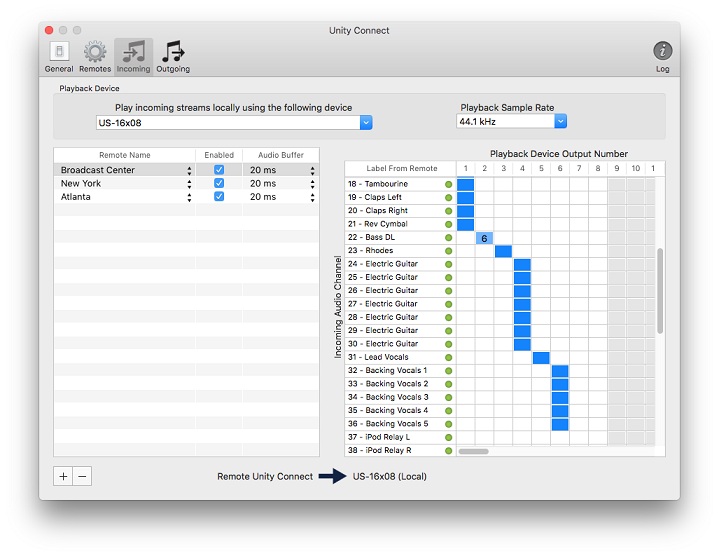Open the Remotes gear icon
The height and width of the screenshot is (556, 719).
click(x=95, y=52)
